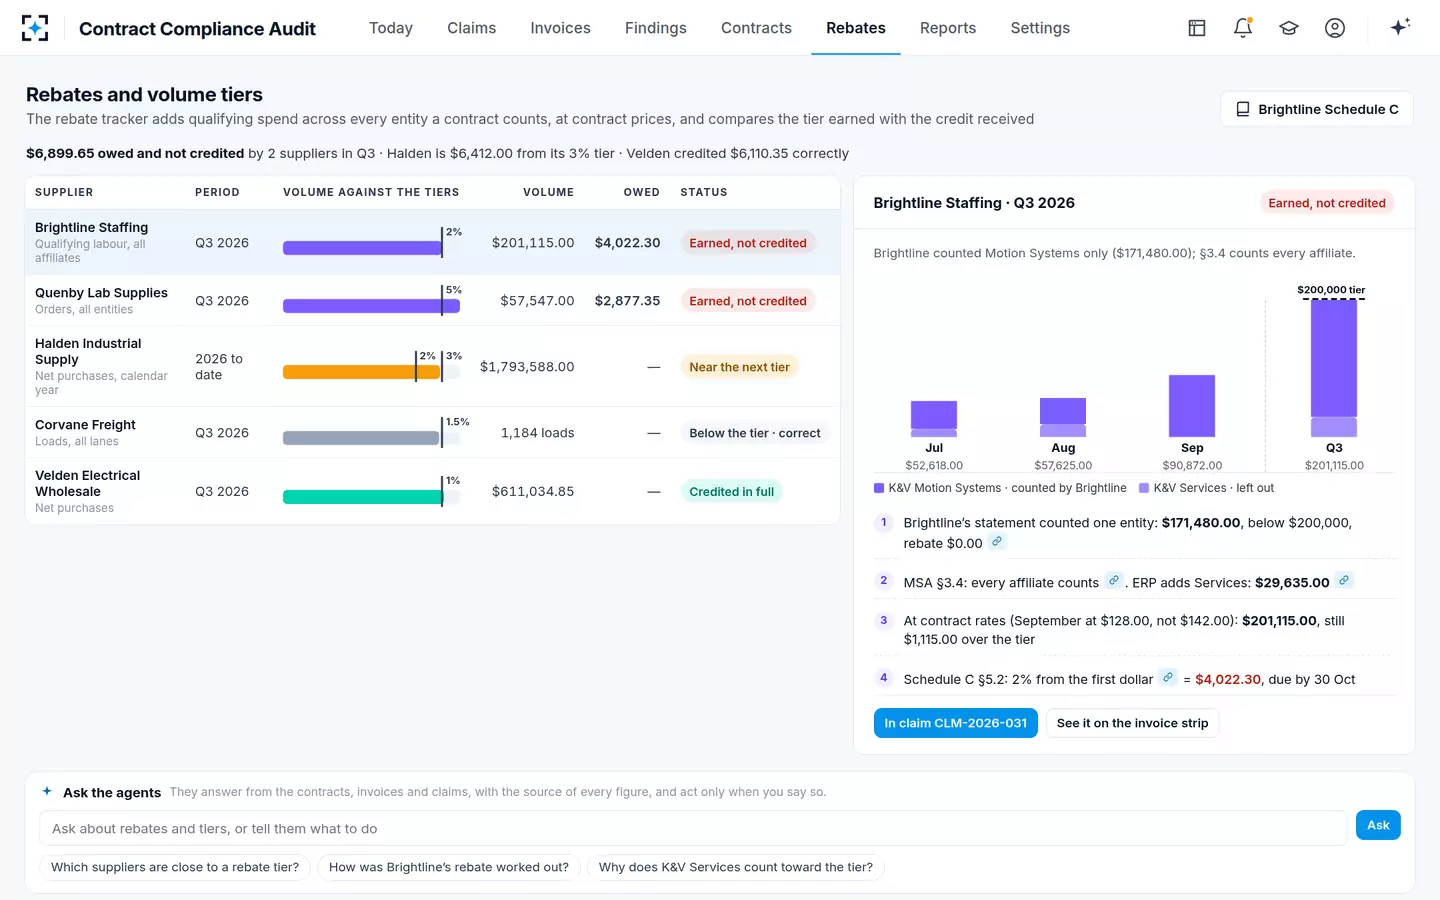The width and height of the screenshot is (1440, 900).
Task: Click the K&V Motion Systems legend swatch
Action: coord(879,488)
